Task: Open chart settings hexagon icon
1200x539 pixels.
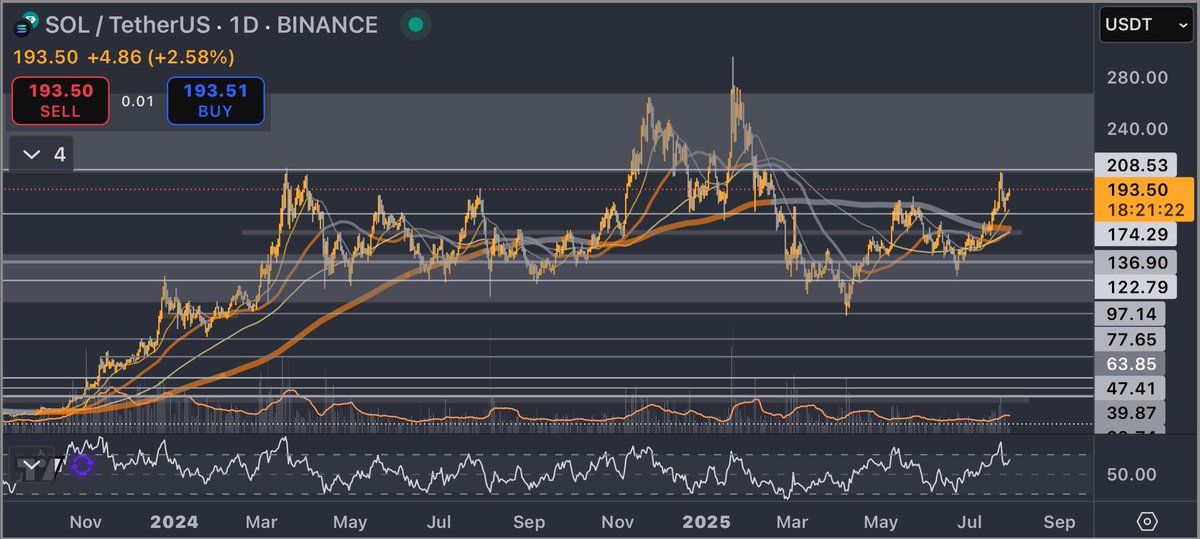Action: 1147,521
